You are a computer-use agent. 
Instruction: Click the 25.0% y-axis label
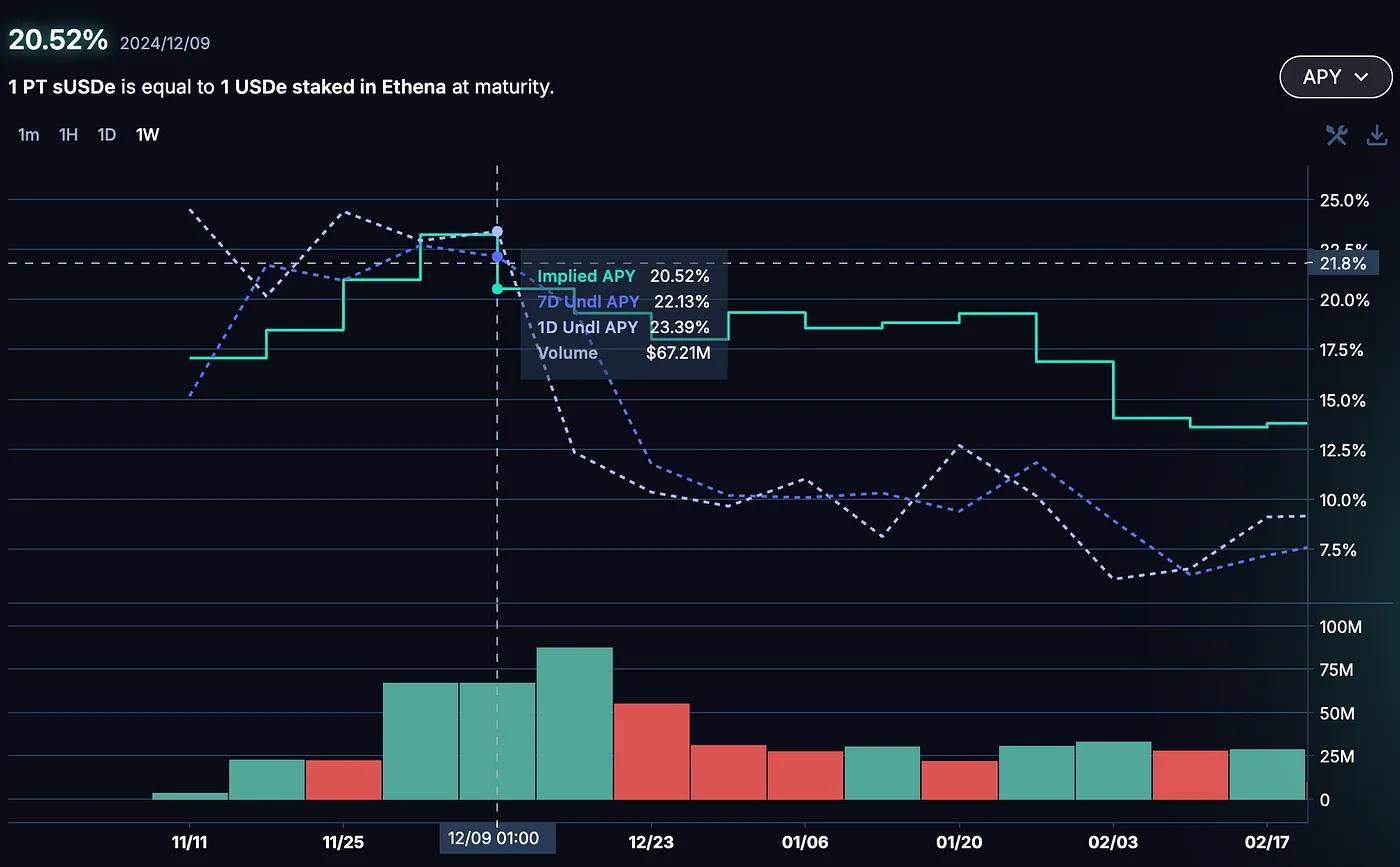pos(1345,200)
